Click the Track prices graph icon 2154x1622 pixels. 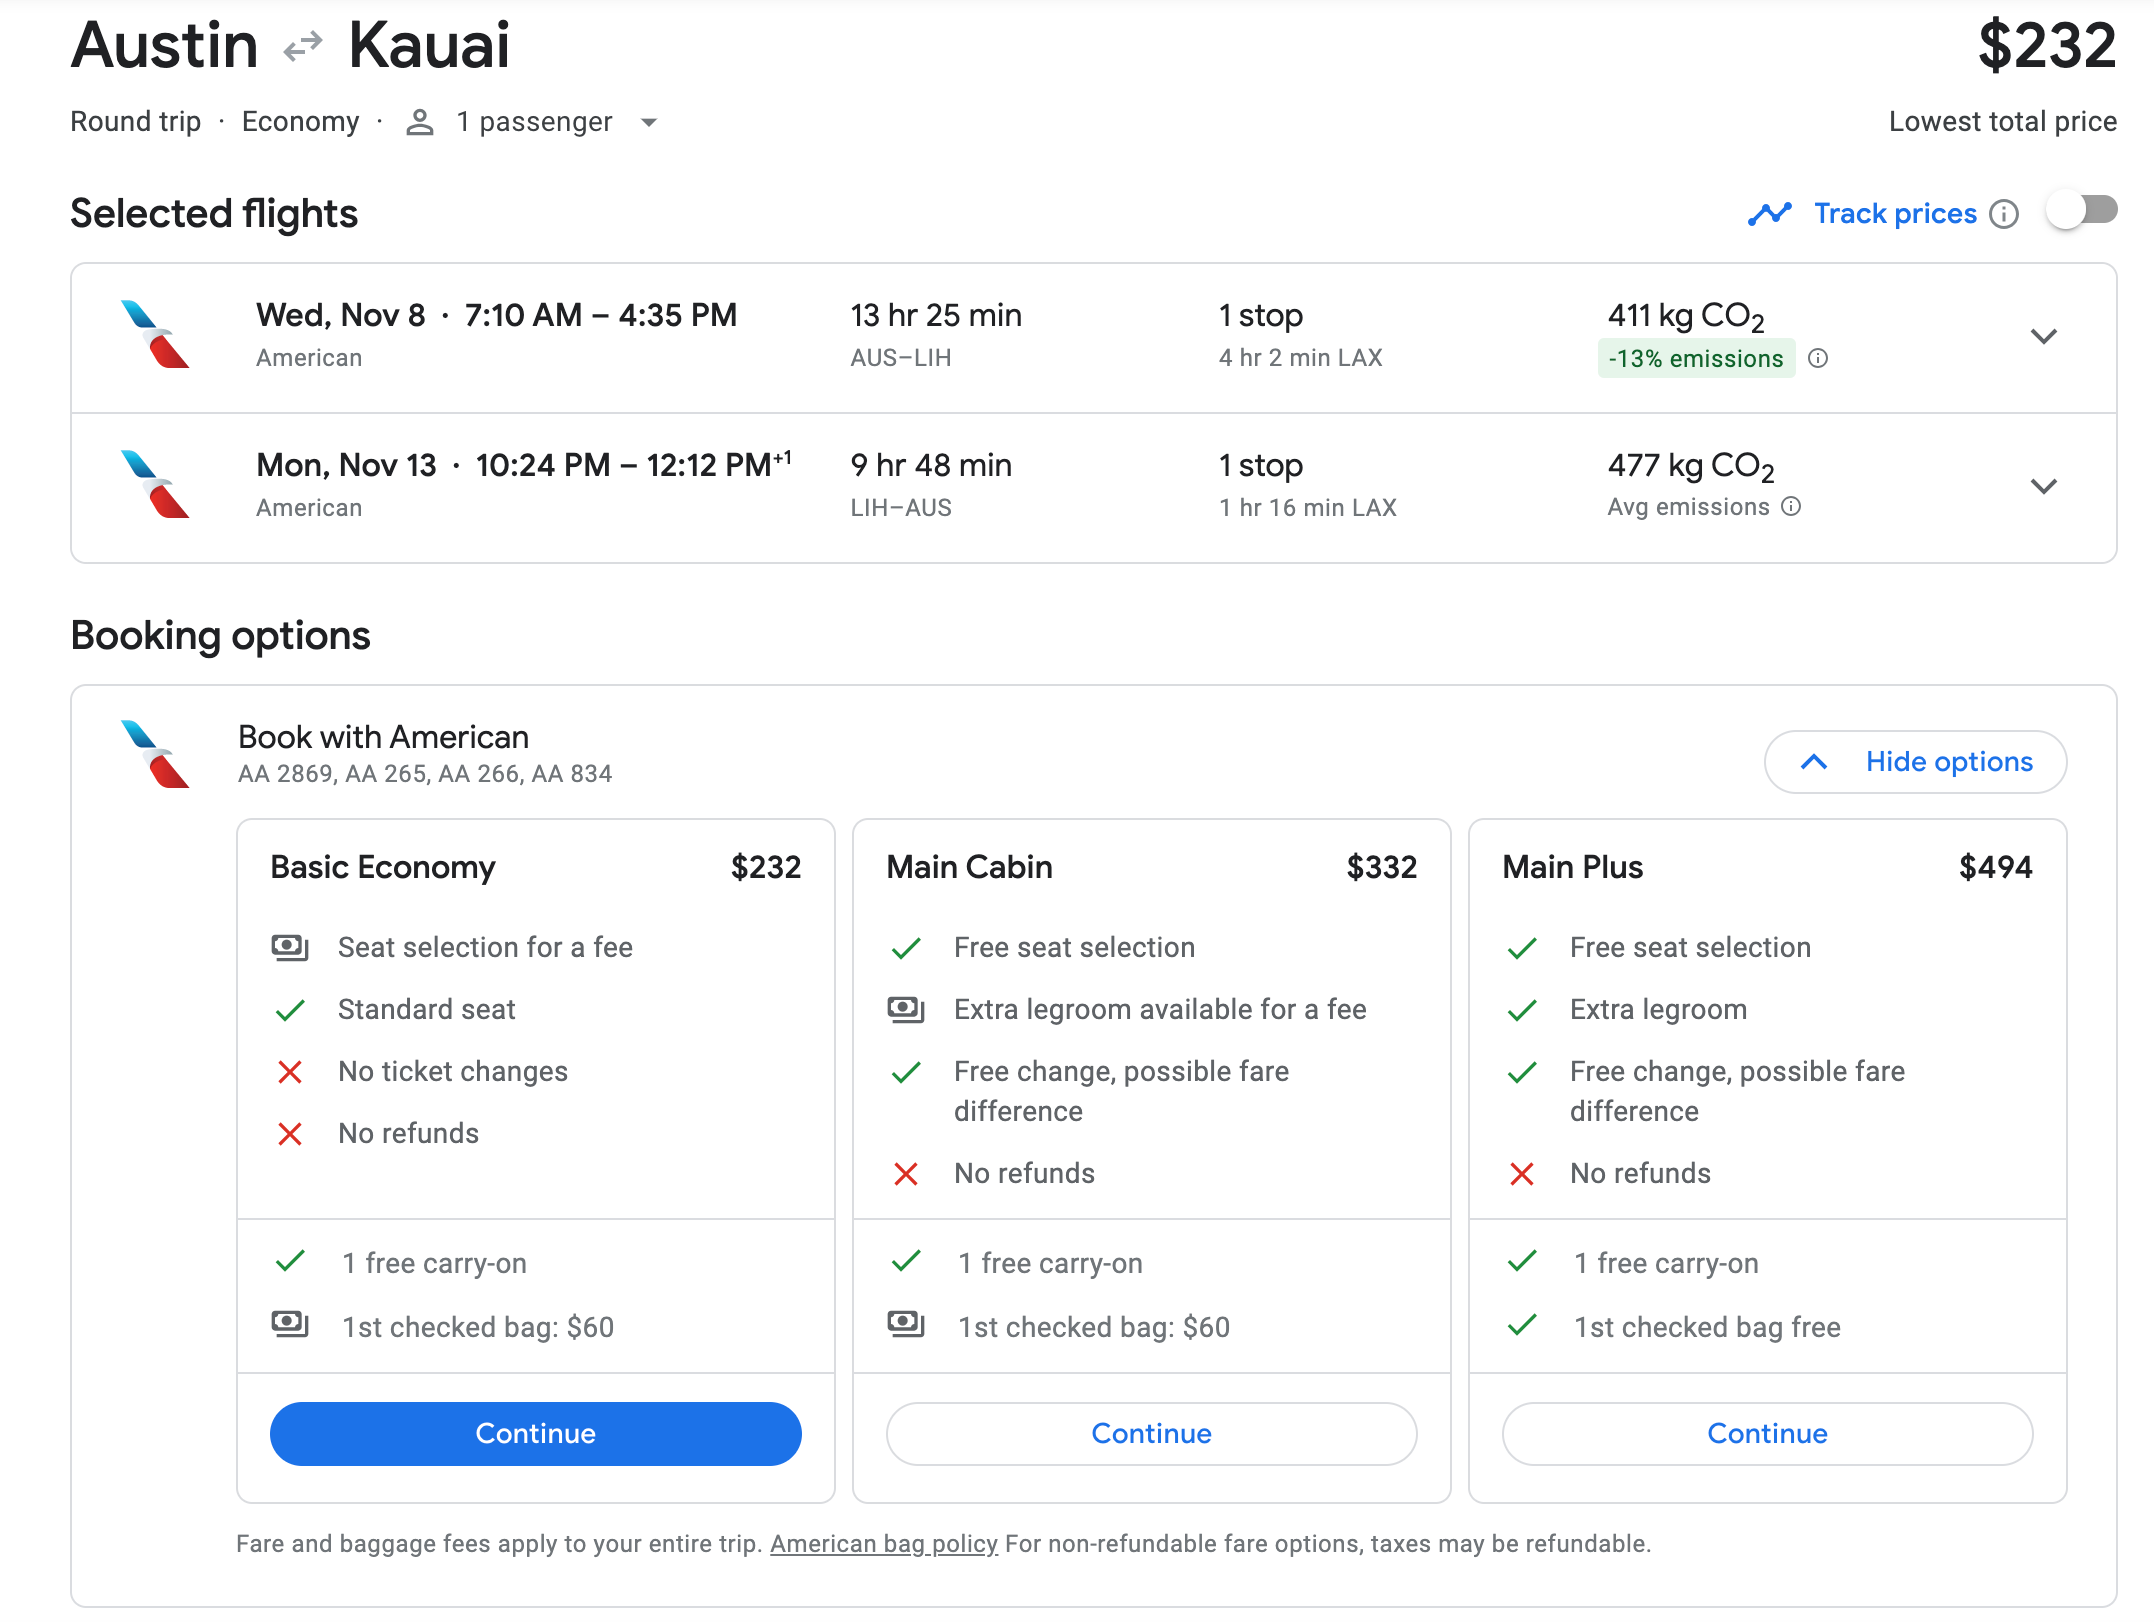coord(1769,214)
